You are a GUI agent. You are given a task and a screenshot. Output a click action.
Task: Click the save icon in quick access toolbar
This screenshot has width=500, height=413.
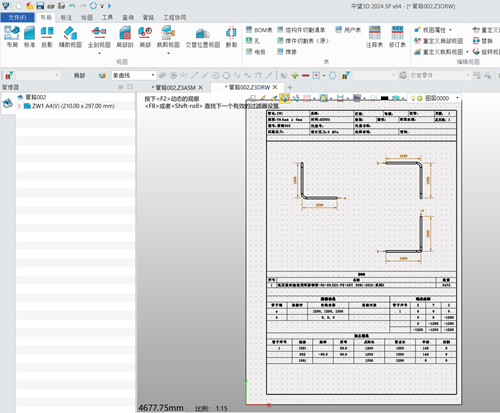pos(40,6)
